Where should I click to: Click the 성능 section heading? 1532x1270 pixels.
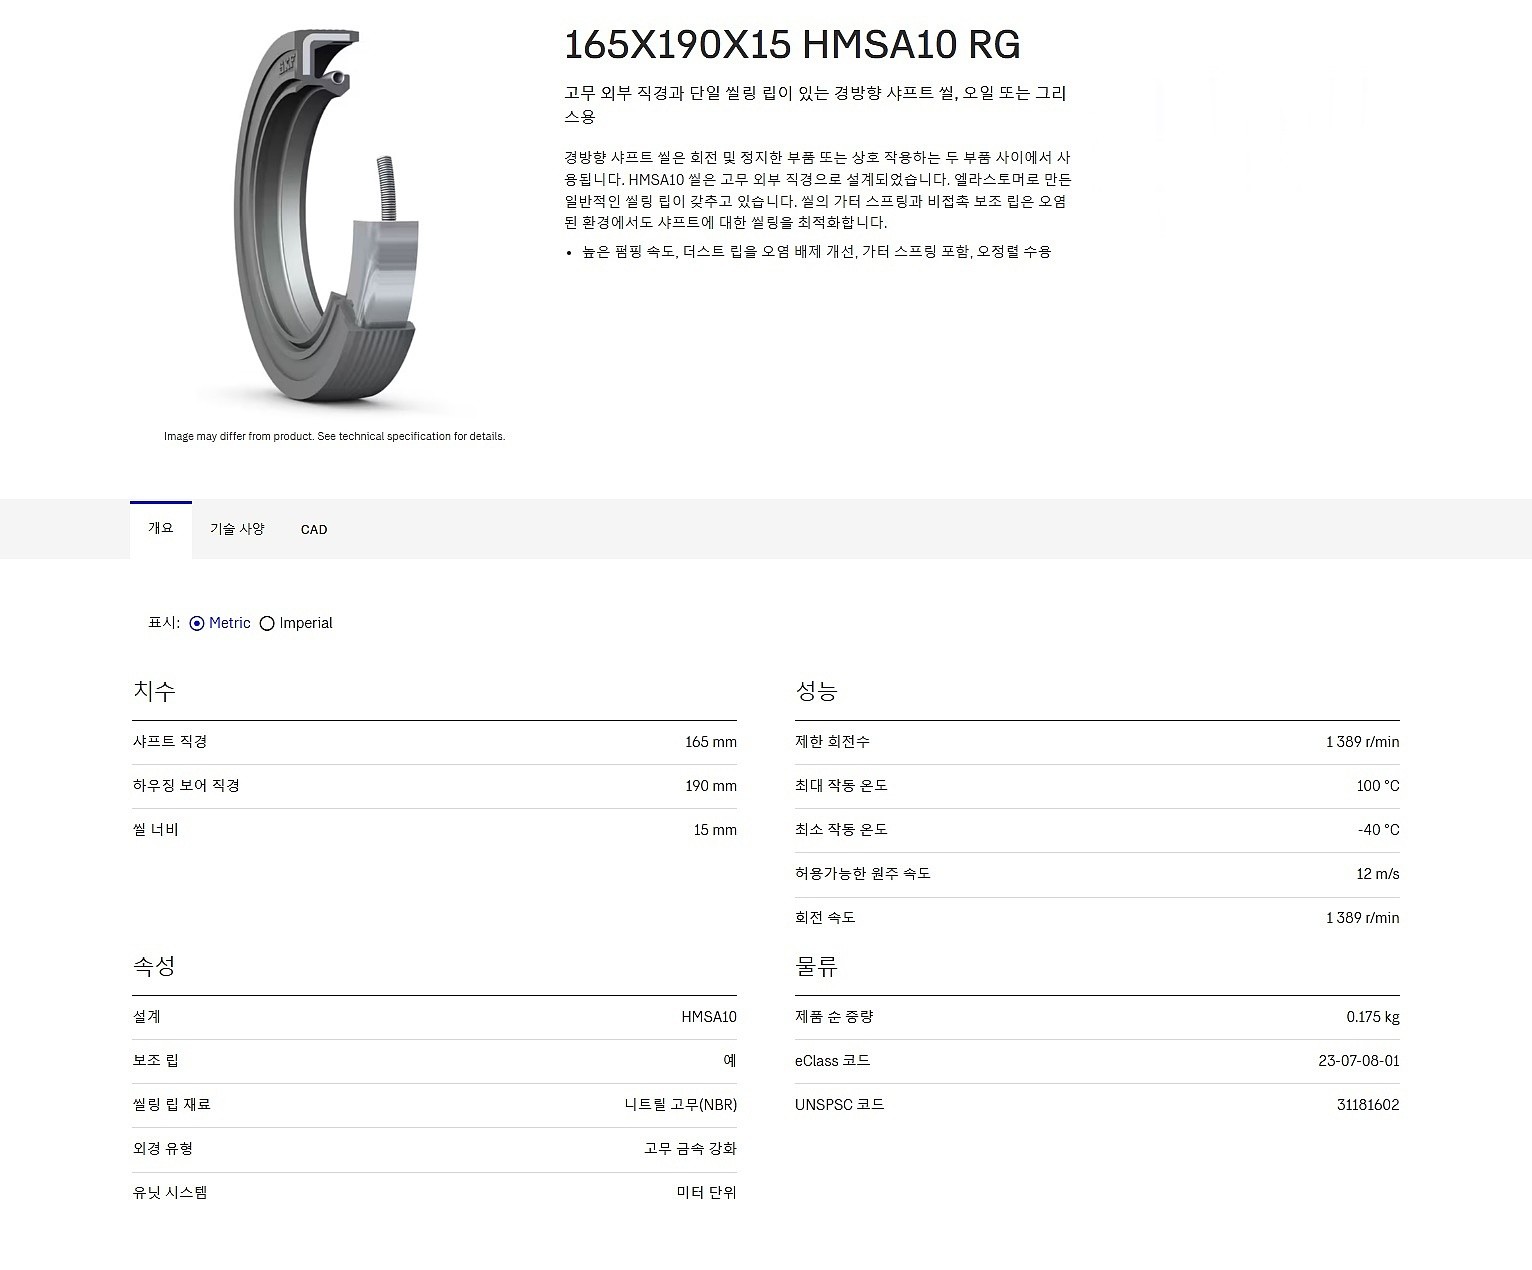point(816,691)
